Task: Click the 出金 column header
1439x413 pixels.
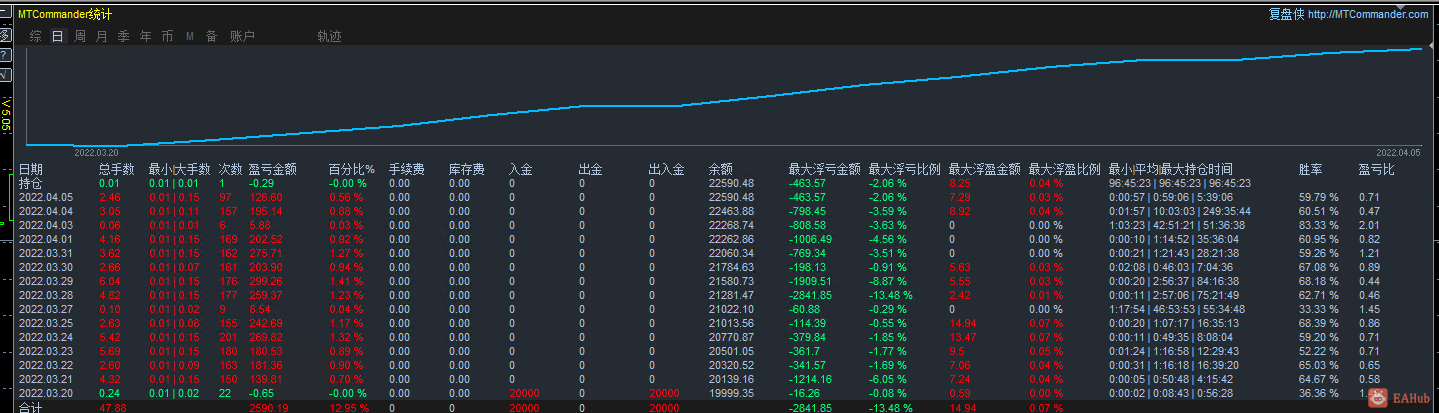Action: click(591, 170)
